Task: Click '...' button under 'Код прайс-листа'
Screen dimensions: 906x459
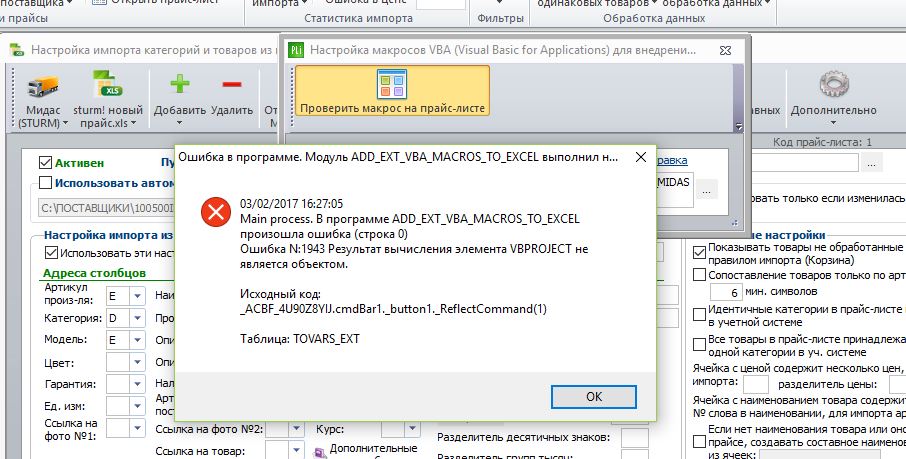Action: coord(871,162)
